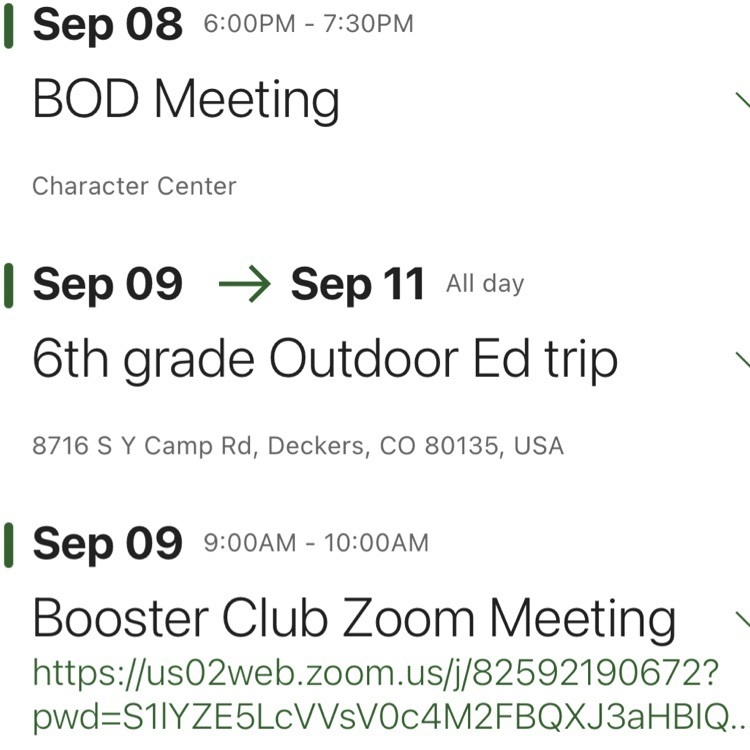Open the 6th grade Outdoor Ed trip title

coord(325,360)
